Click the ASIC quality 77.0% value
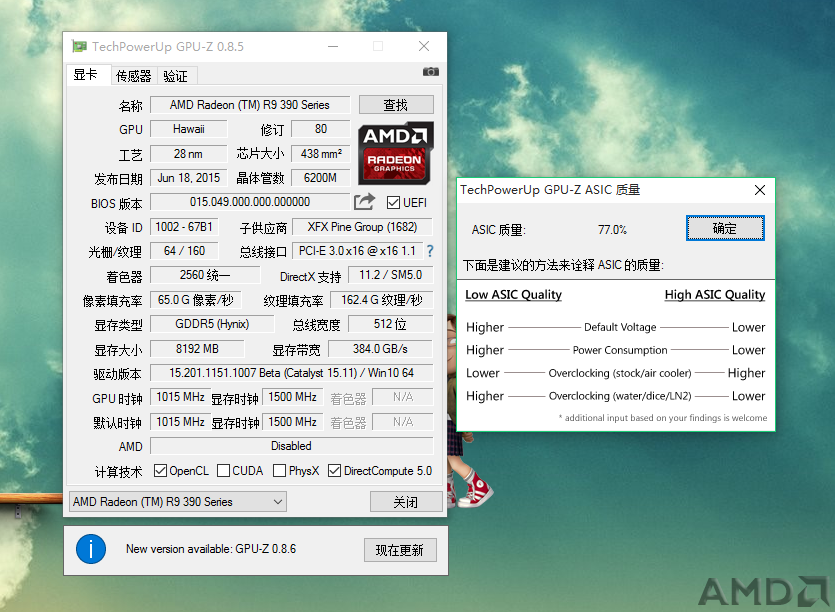The image size is (835, 612). point(612,230)
